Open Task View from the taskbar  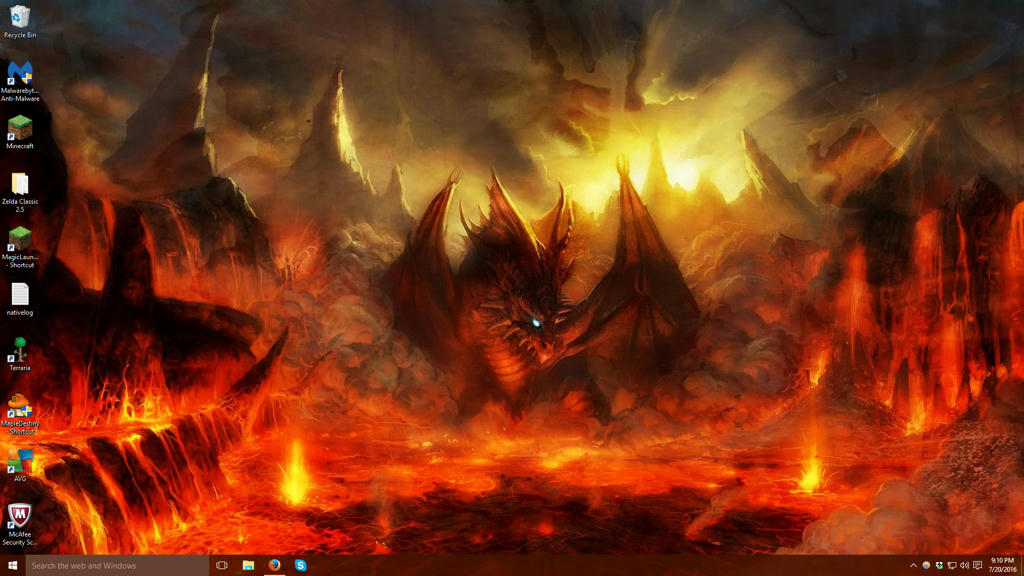tap(221, 566)
